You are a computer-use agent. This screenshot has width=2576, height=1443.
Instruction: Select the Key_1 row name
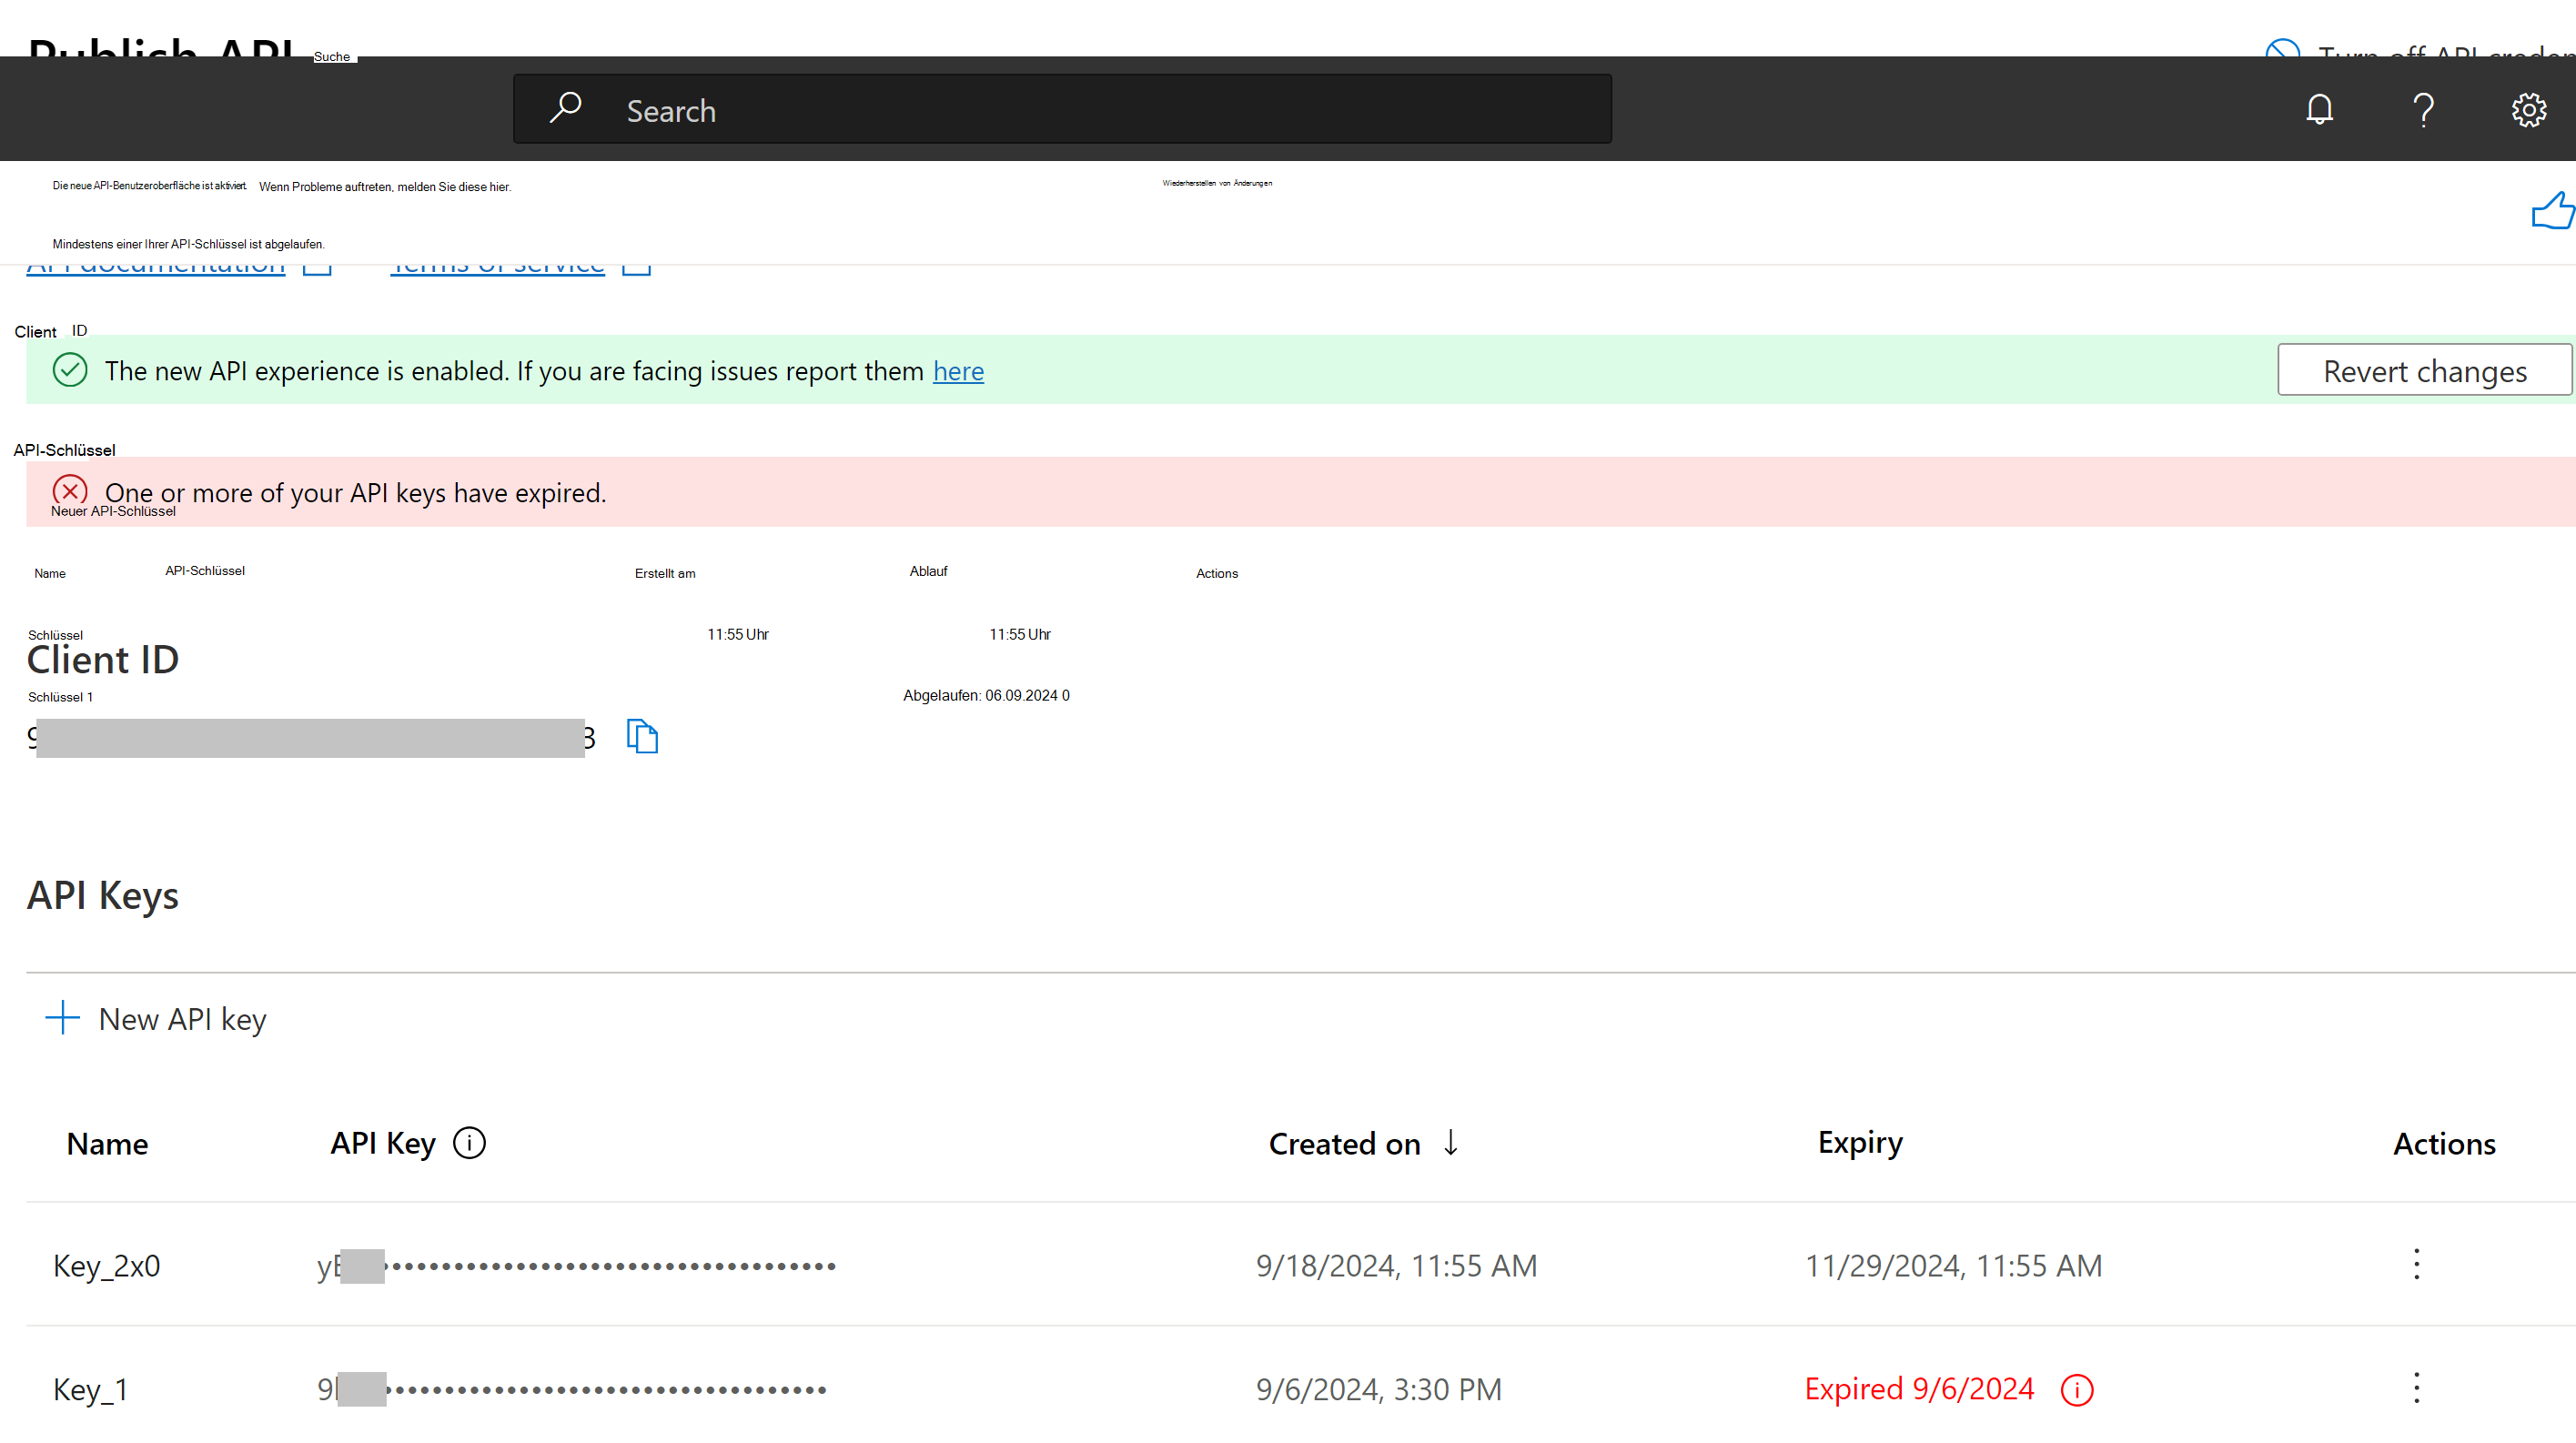coord(91,1390)
